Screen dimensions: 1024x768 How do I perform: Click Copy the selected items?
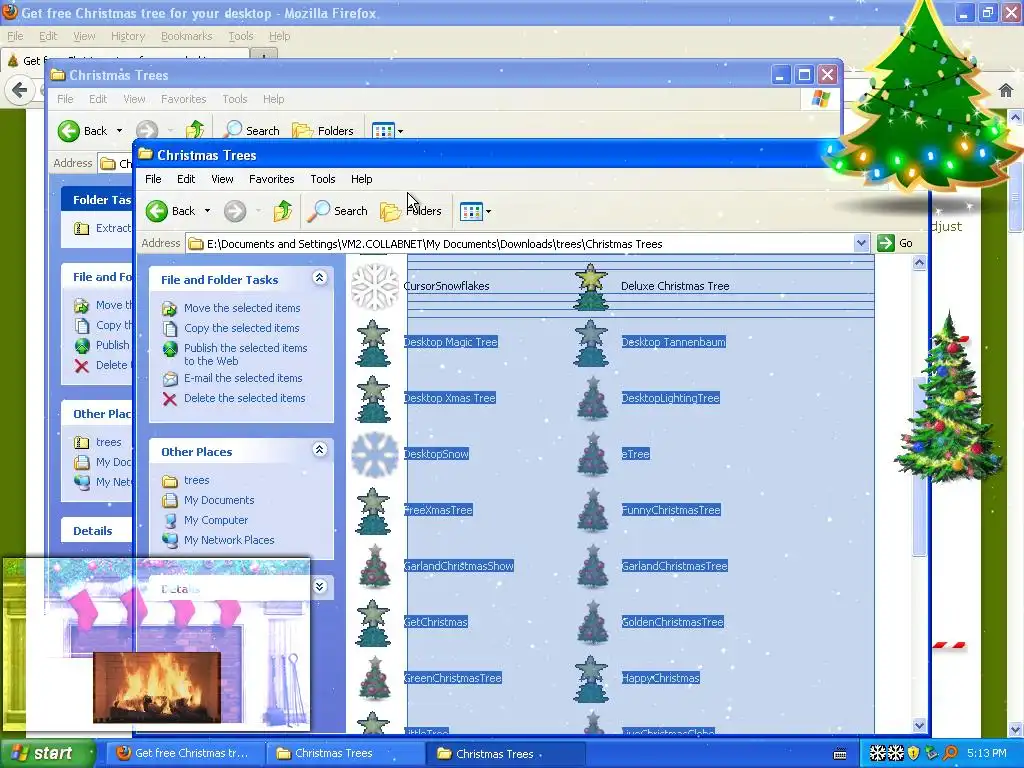point(242,328)
